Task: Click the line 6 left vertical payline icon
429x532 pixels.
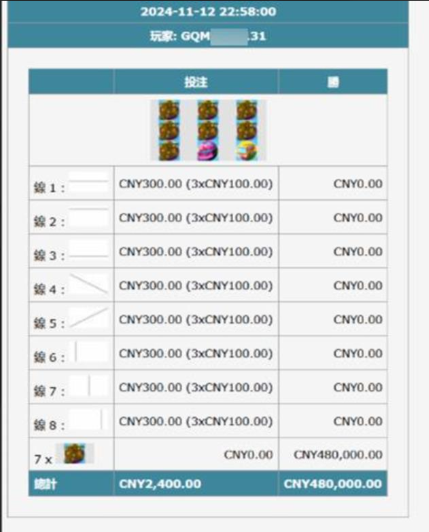Action: [89, 352]
